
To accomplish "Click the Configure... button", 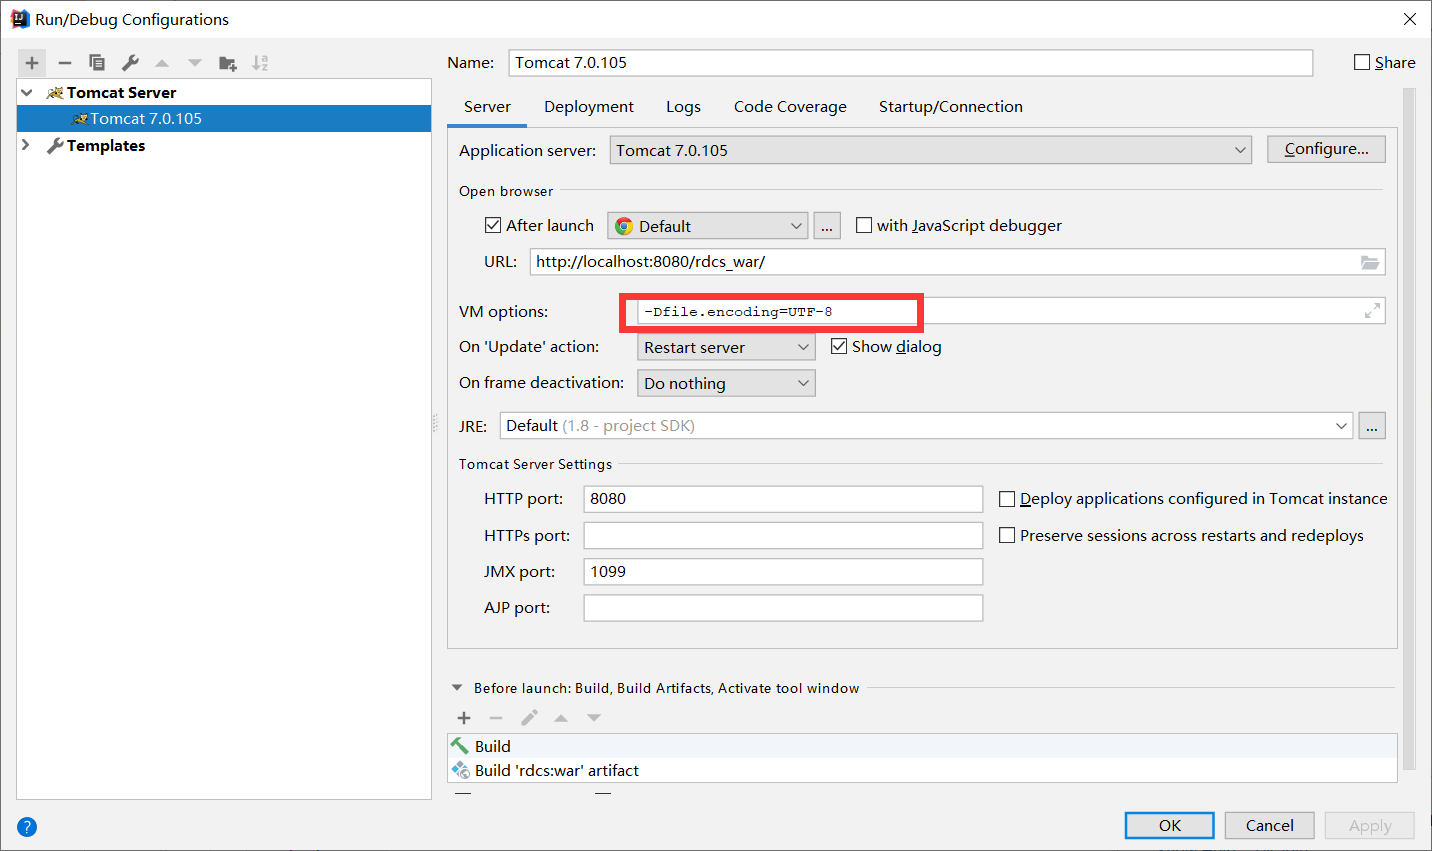I will pyautogui.click(x=1326, y=149).
